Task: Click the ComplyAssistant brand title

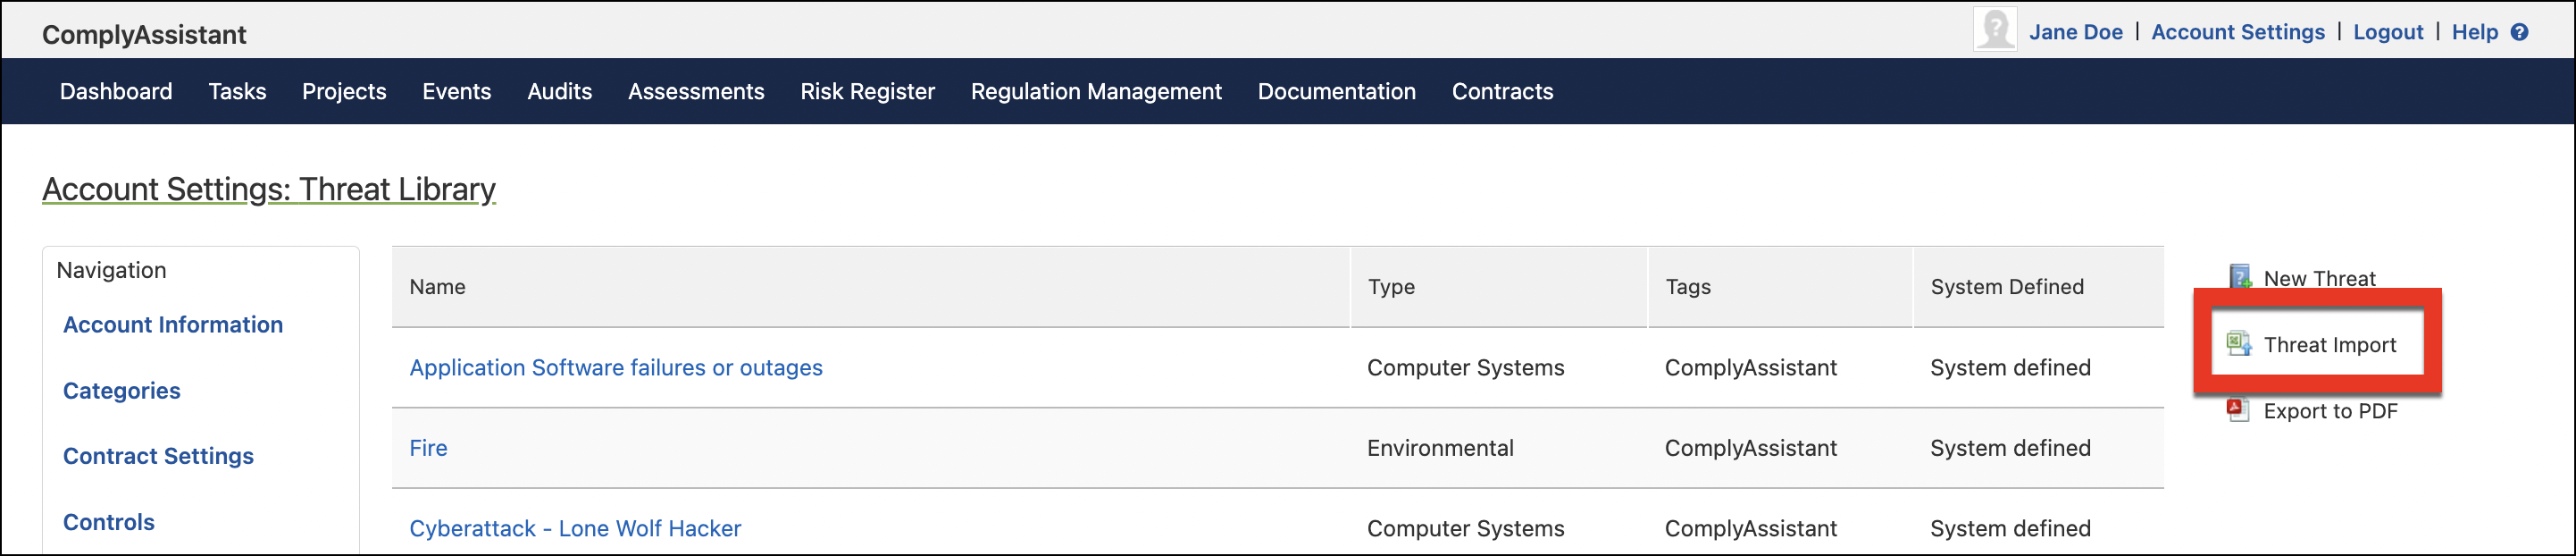Action: coord(144,34)
